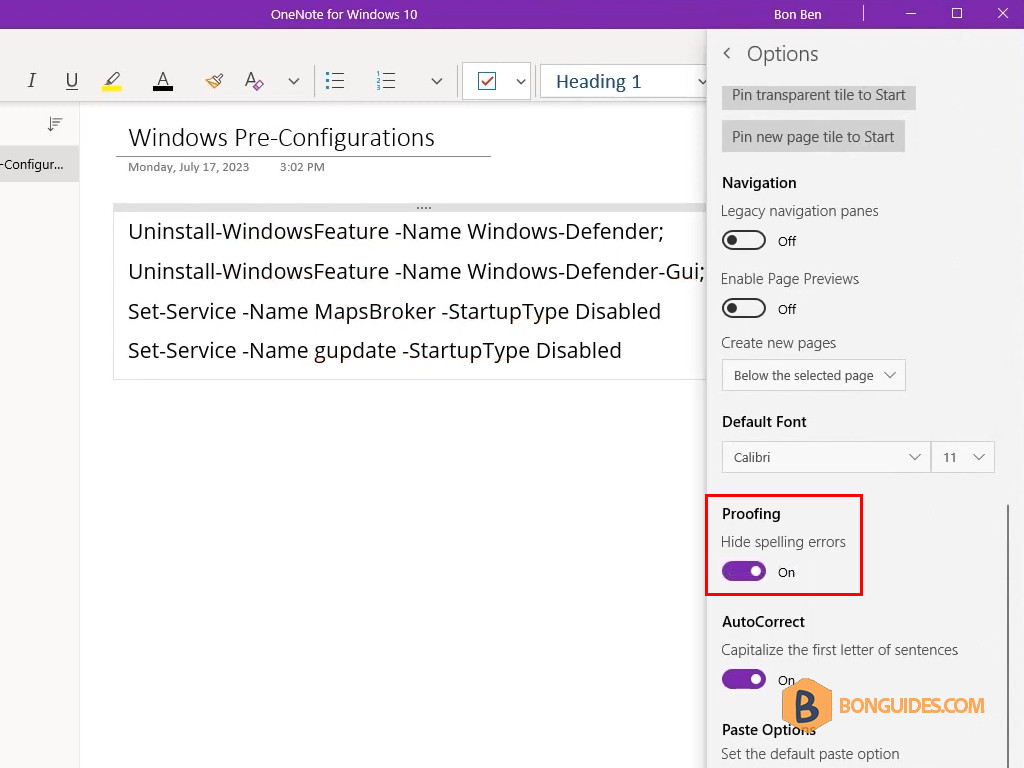
Task: Click the Bon Ben account name
Action: coord(797,14)
